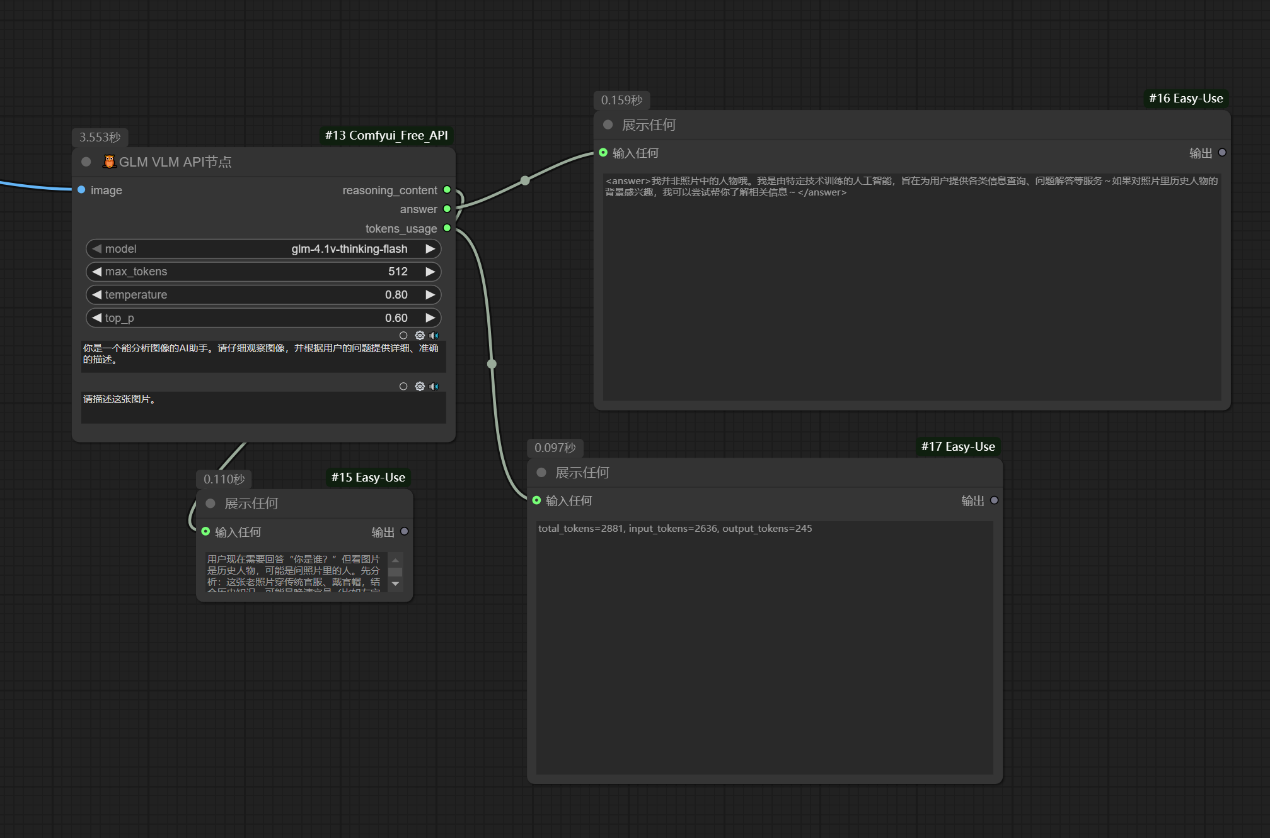Collapse the GLM VLM API node

point(87,162)
